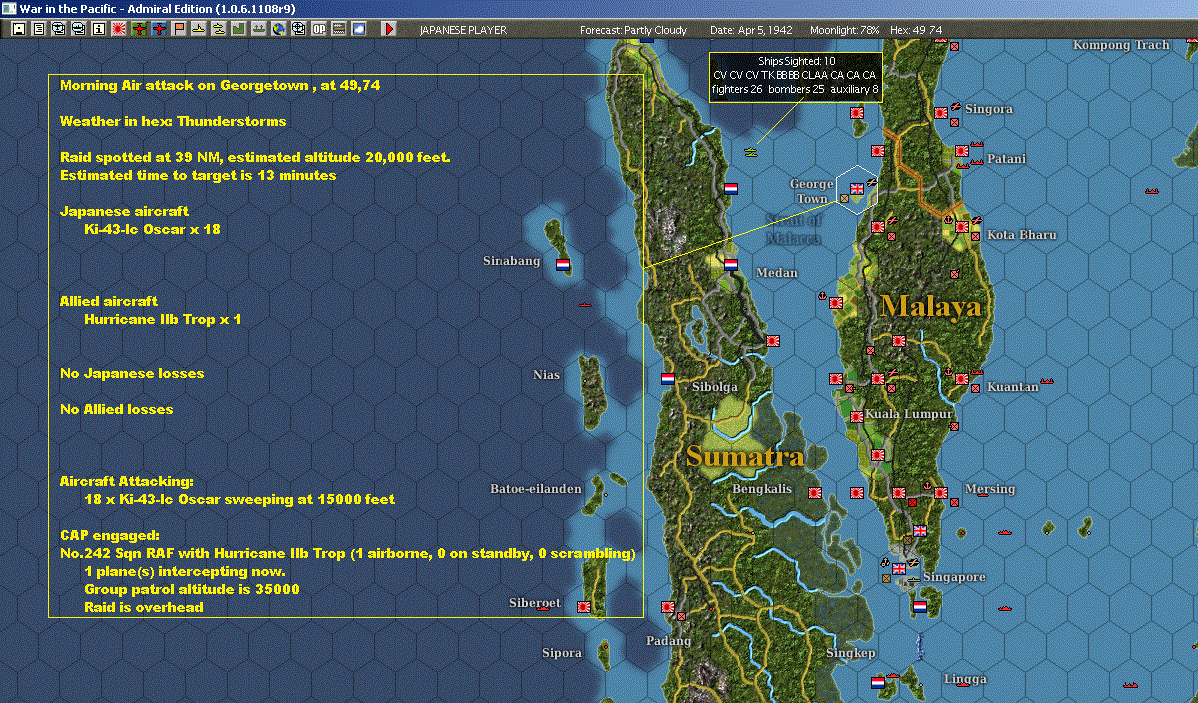Click the Malaya region label
The height and width of the screenshot is (703, 1198).
[931, 306]
